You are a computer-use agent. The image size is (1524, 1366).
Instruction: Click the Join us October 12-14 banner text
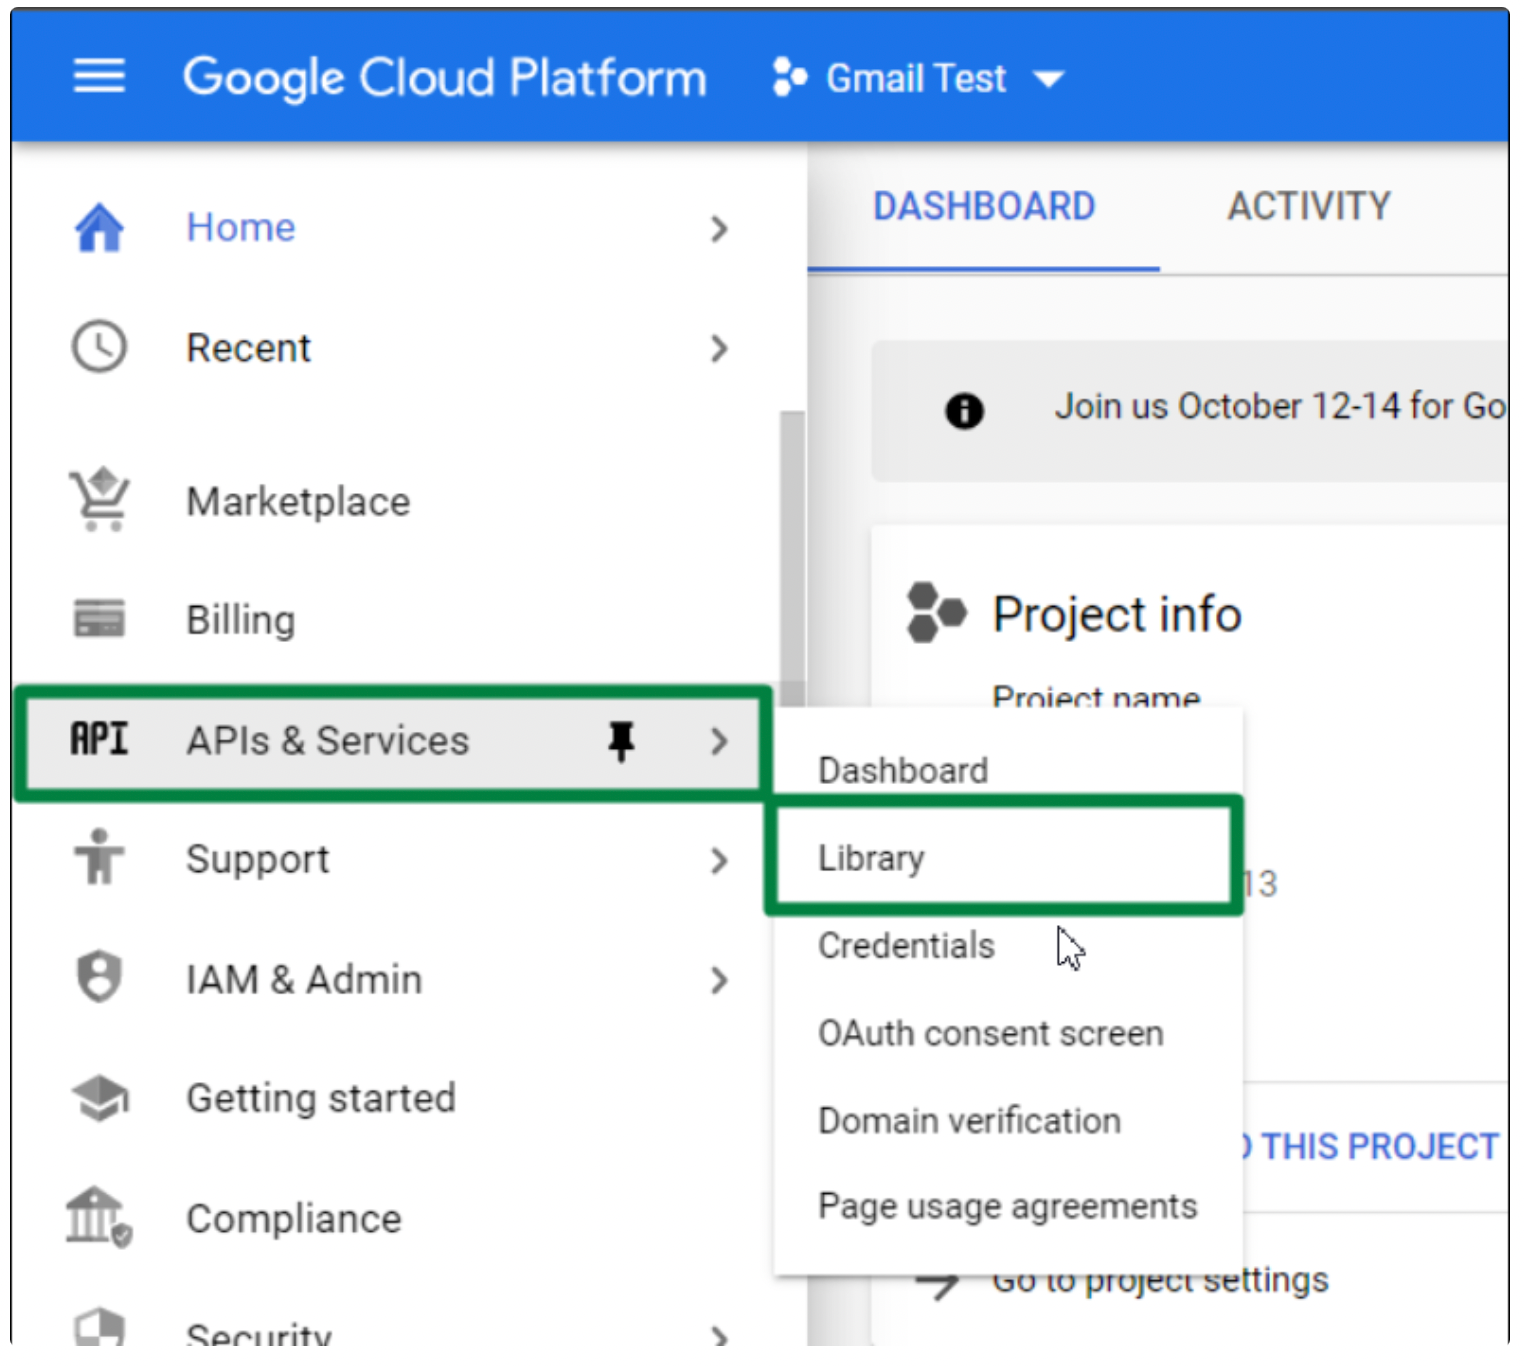1280,406
